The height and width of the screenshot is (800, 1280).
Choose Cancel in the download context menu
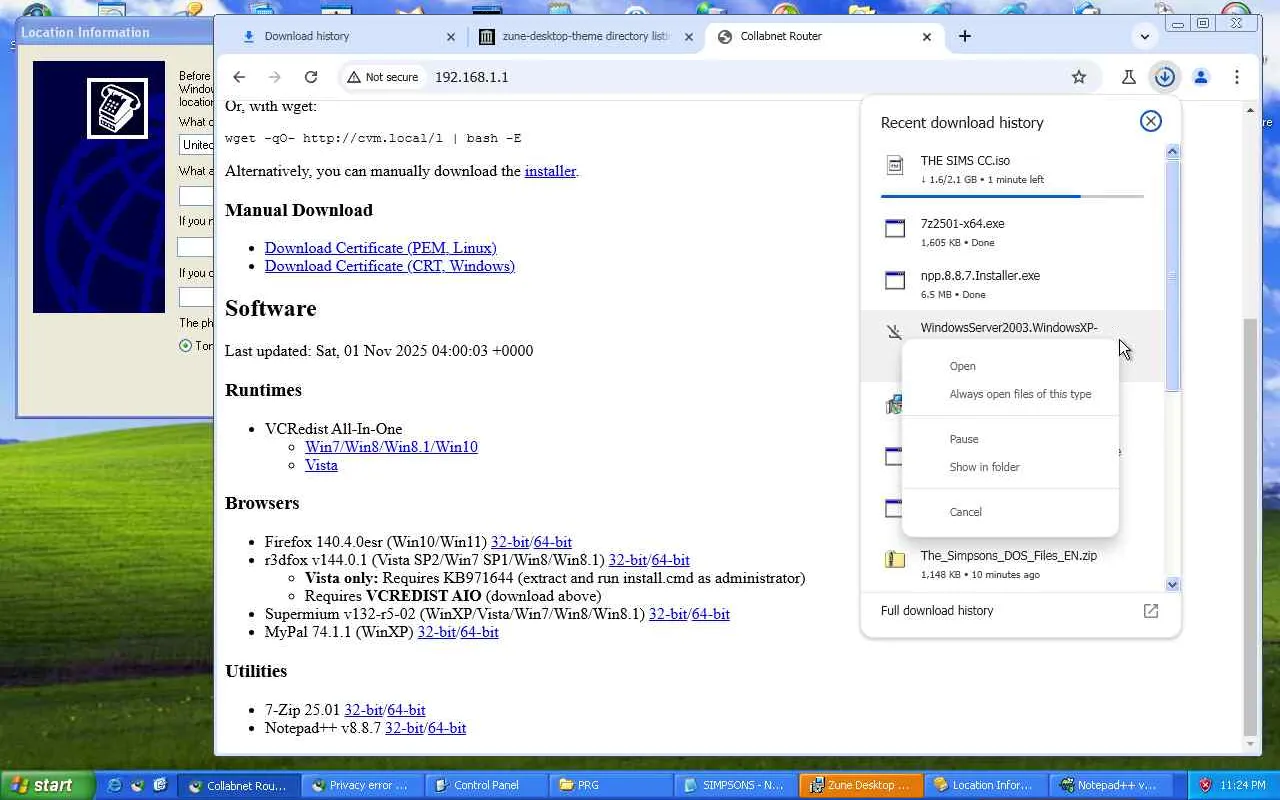1010,512
